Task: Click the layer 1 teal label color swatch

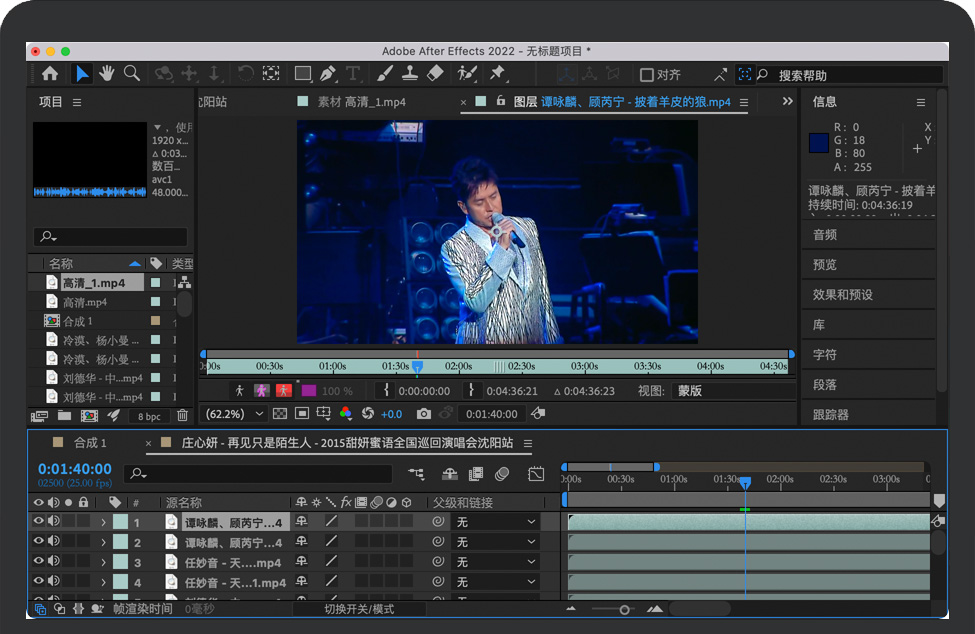Action: pyautogui.click(x=120, y=522)
